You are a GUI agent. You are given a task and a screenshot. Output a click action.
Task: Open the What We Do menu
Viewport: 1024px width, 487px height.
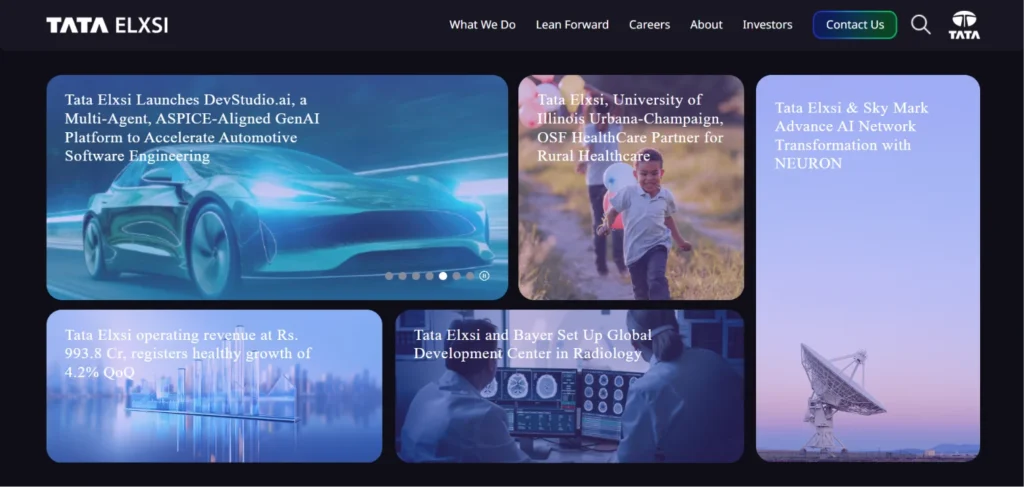[x=482, y=25]
